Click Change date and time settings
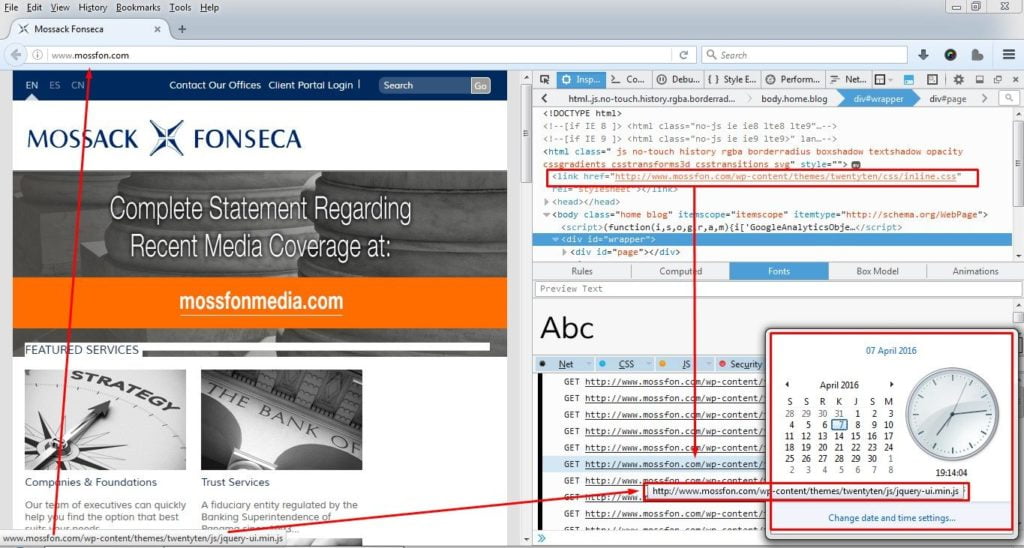This screenshot has height=548, width=1024. (x=891, y=518)
